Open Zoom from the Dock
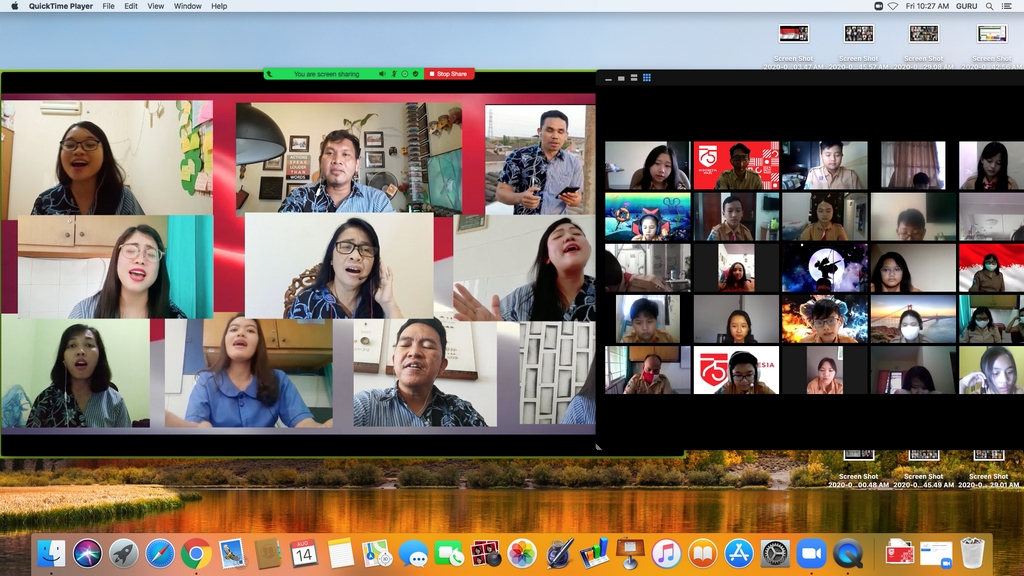The image size is (1024, 576). point(811,553)
